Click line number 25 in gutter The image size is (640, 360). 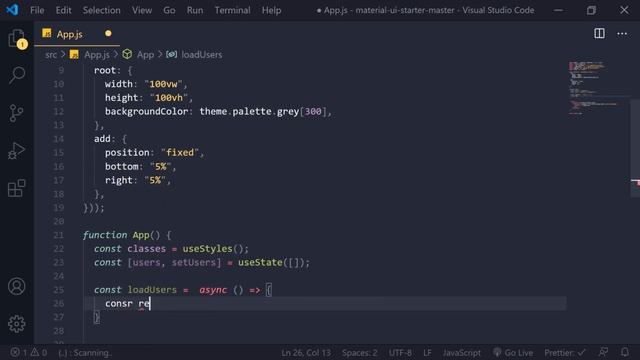click(59, 290)
